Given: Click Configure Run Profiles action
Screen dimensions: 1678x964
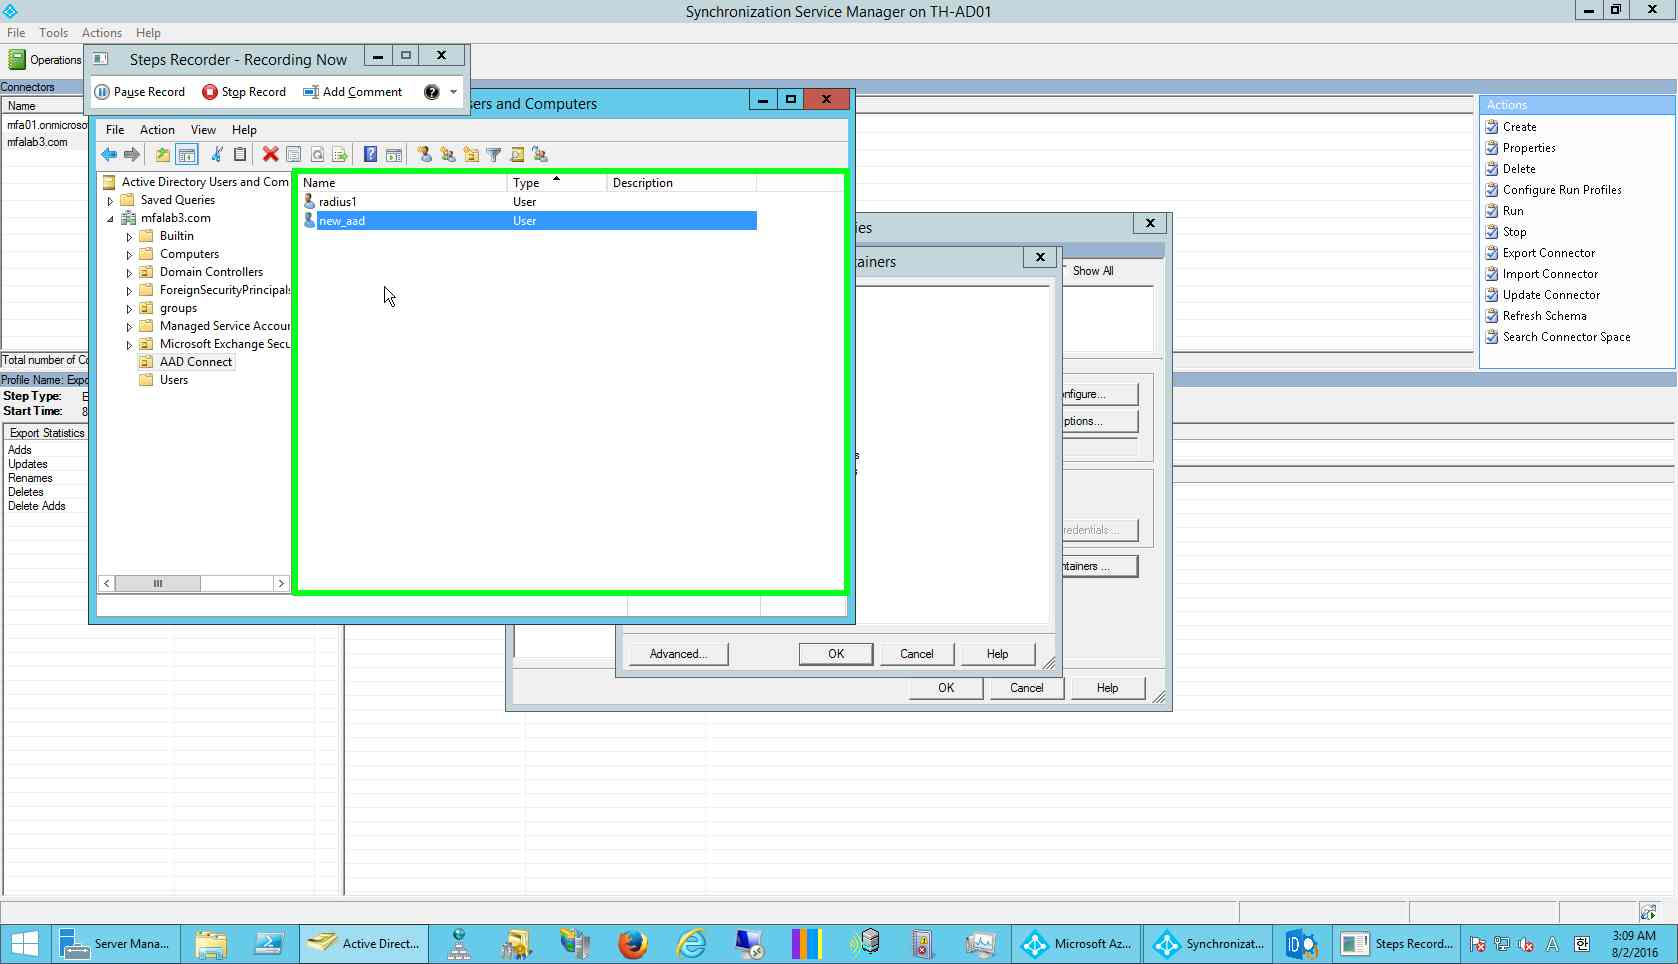Looking at the screenshot, I should [x=1562, y=190].
